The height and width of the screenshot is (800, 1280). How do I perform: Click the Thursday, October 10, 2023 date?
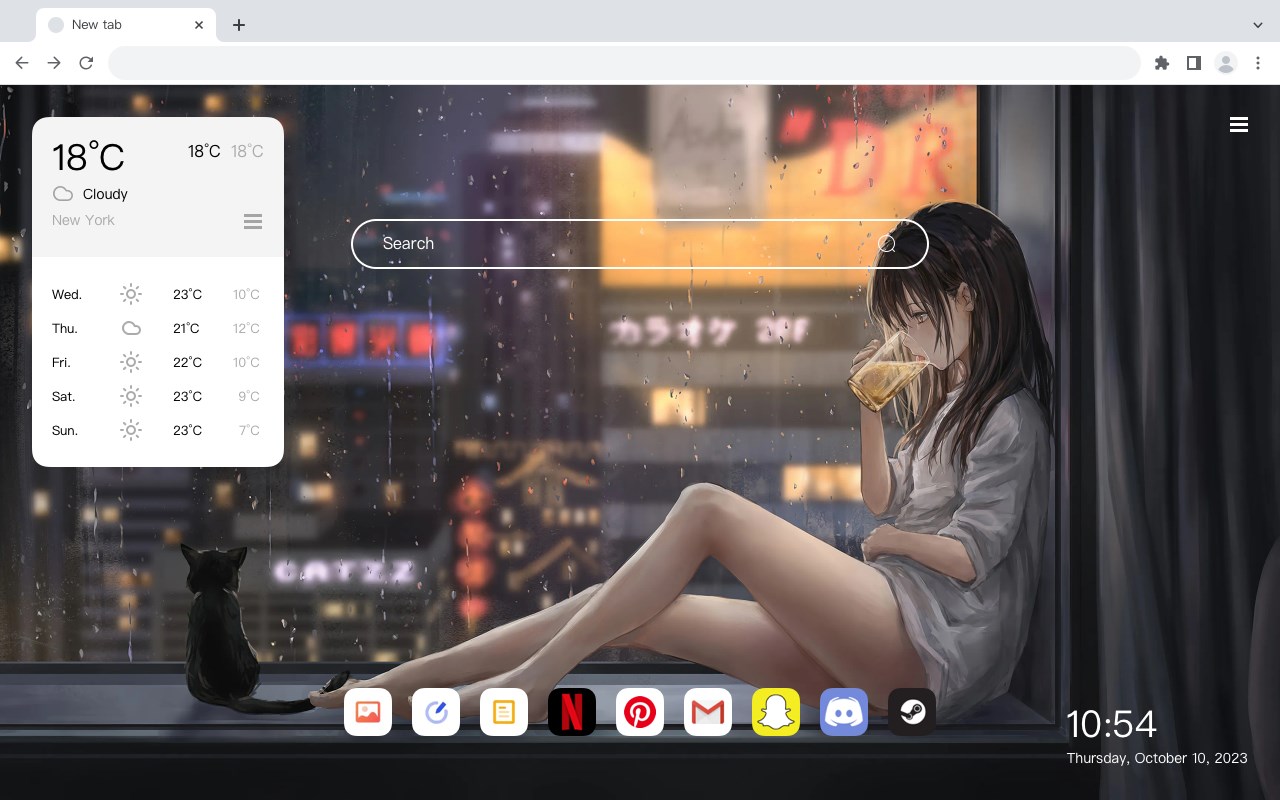pyautogui.click(x=1157, y=758)
